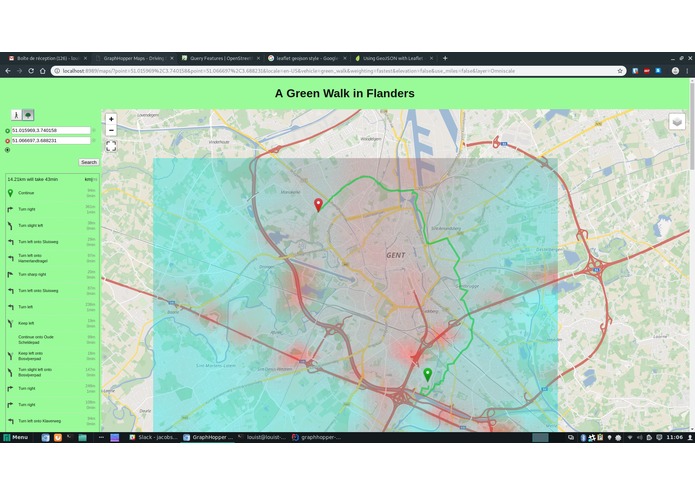Open the map layers control
Viewport: 695px width, 494px height.
pyautogui.click(x=677, y=121)
